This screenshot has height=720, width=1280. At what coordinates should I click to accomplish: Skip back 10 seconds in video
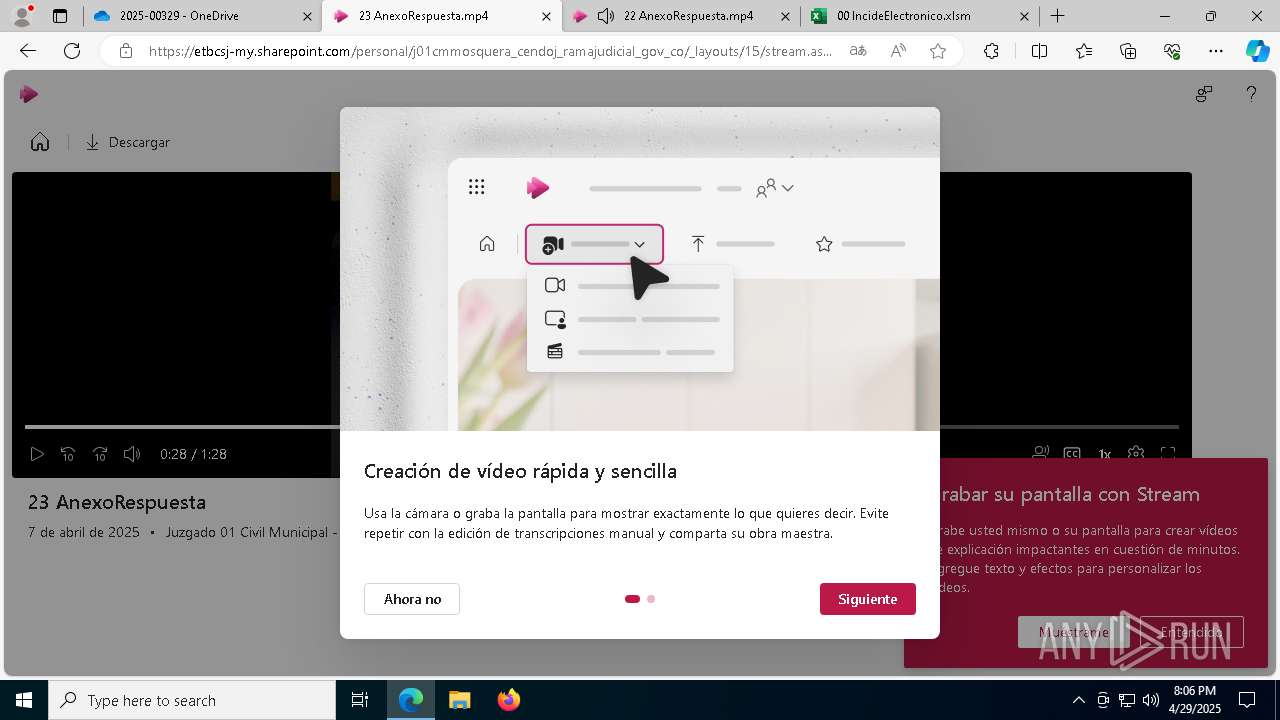68,454
